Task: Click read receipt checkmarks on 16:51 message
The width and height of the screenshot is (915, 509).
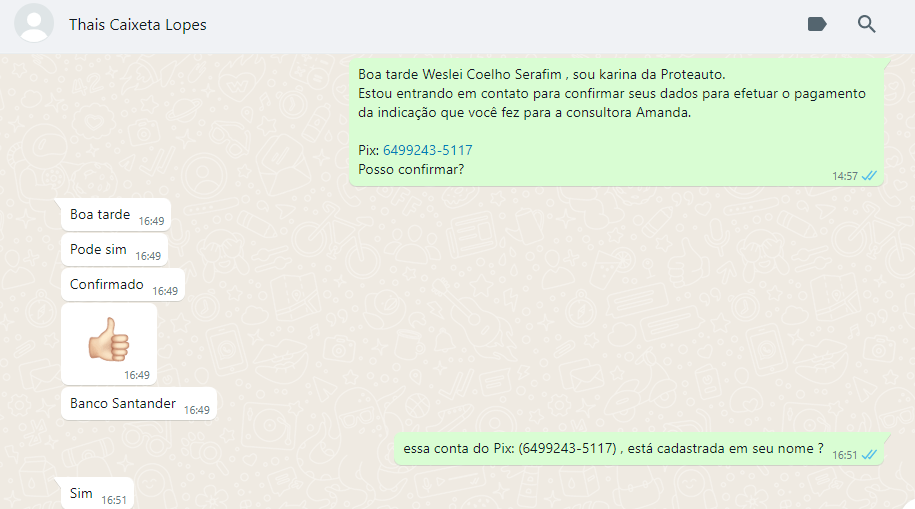Action: 869,455
